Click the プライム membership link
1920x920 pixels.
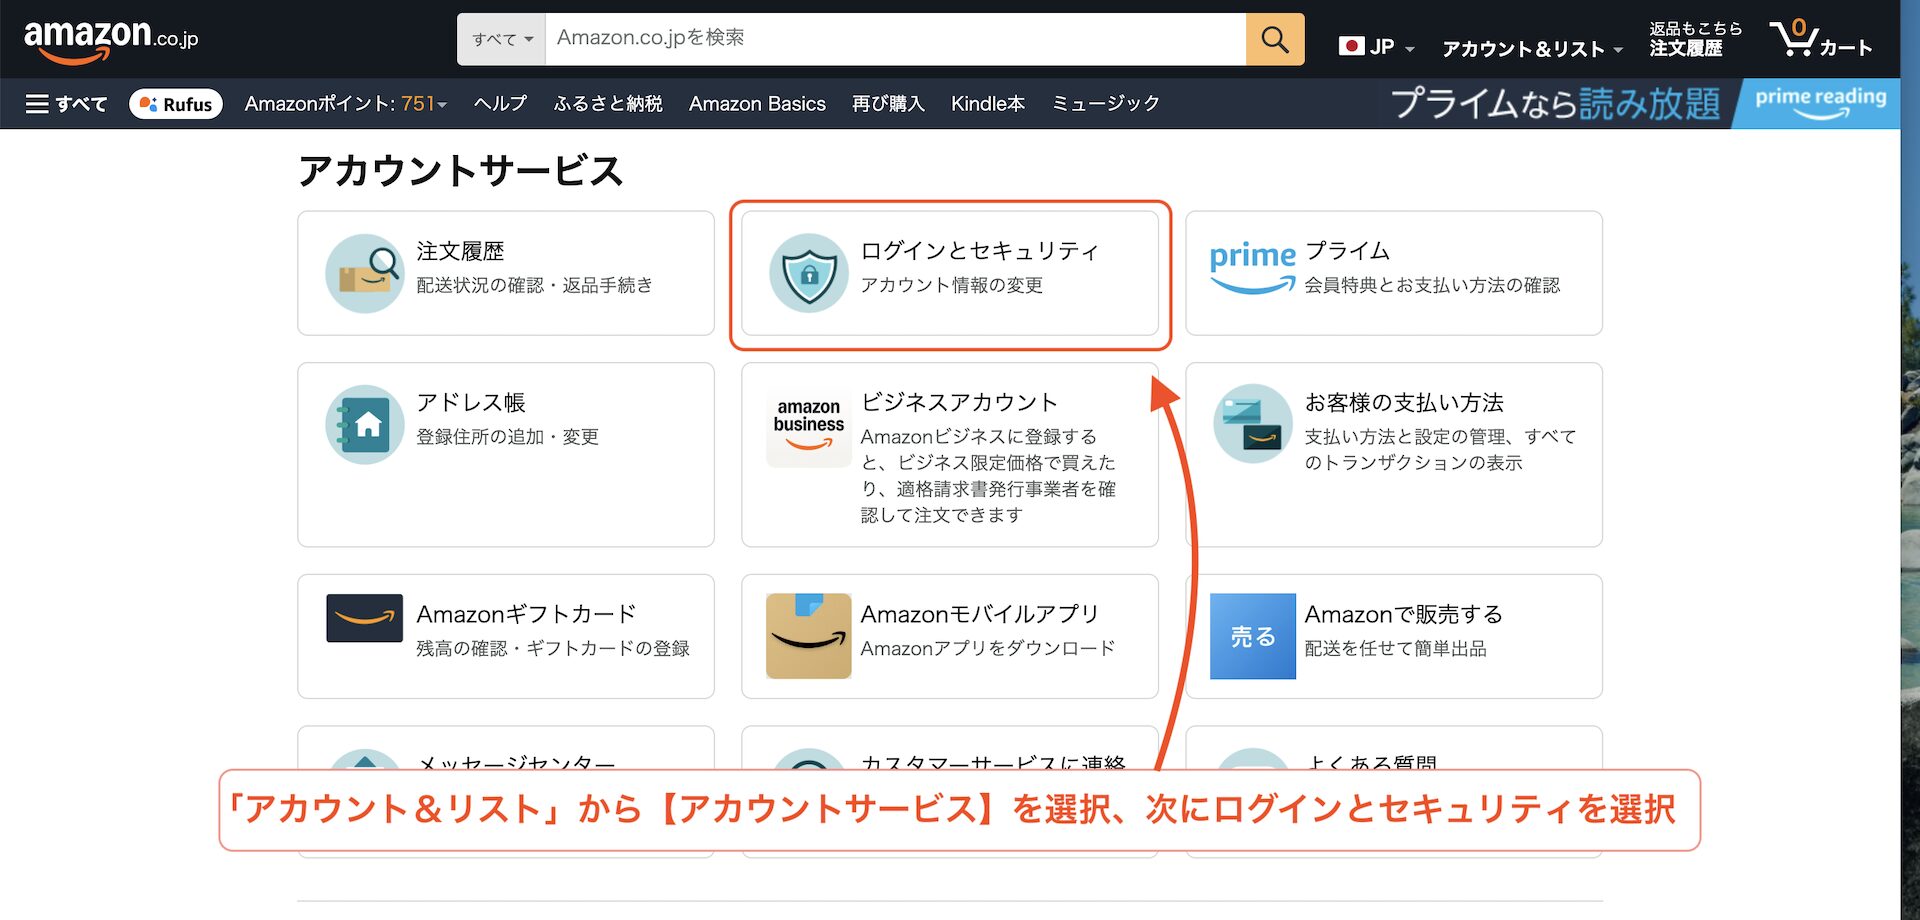(1346, 251)
